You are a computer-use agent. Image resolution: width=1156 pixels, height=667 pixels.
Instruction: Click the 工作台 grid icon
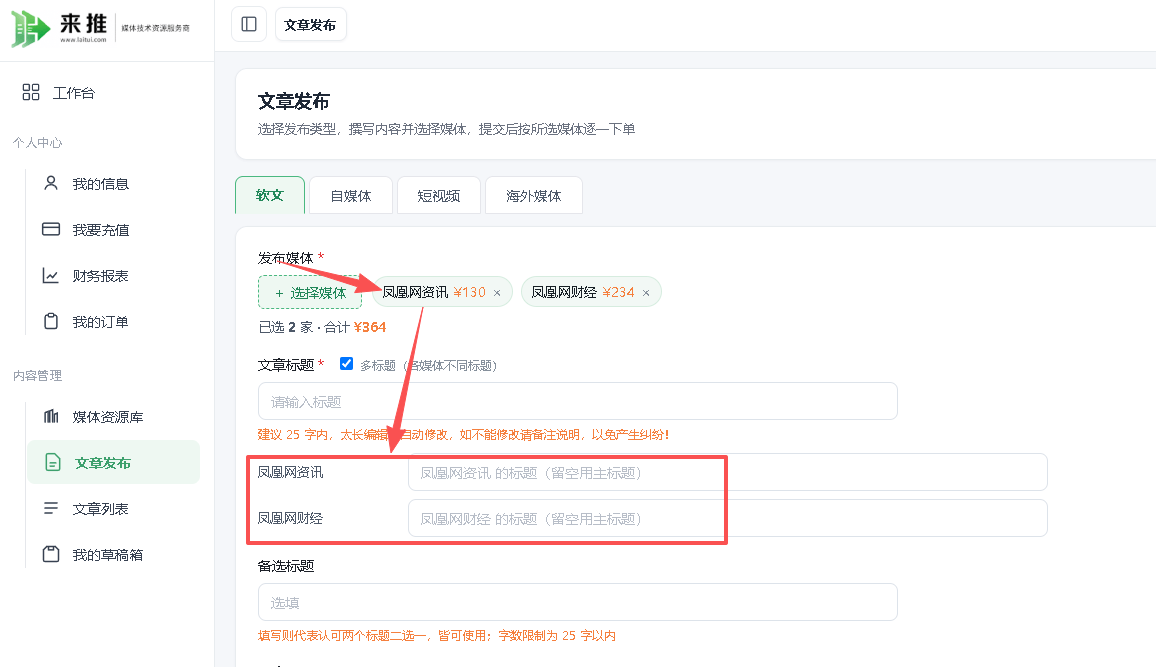31,92
